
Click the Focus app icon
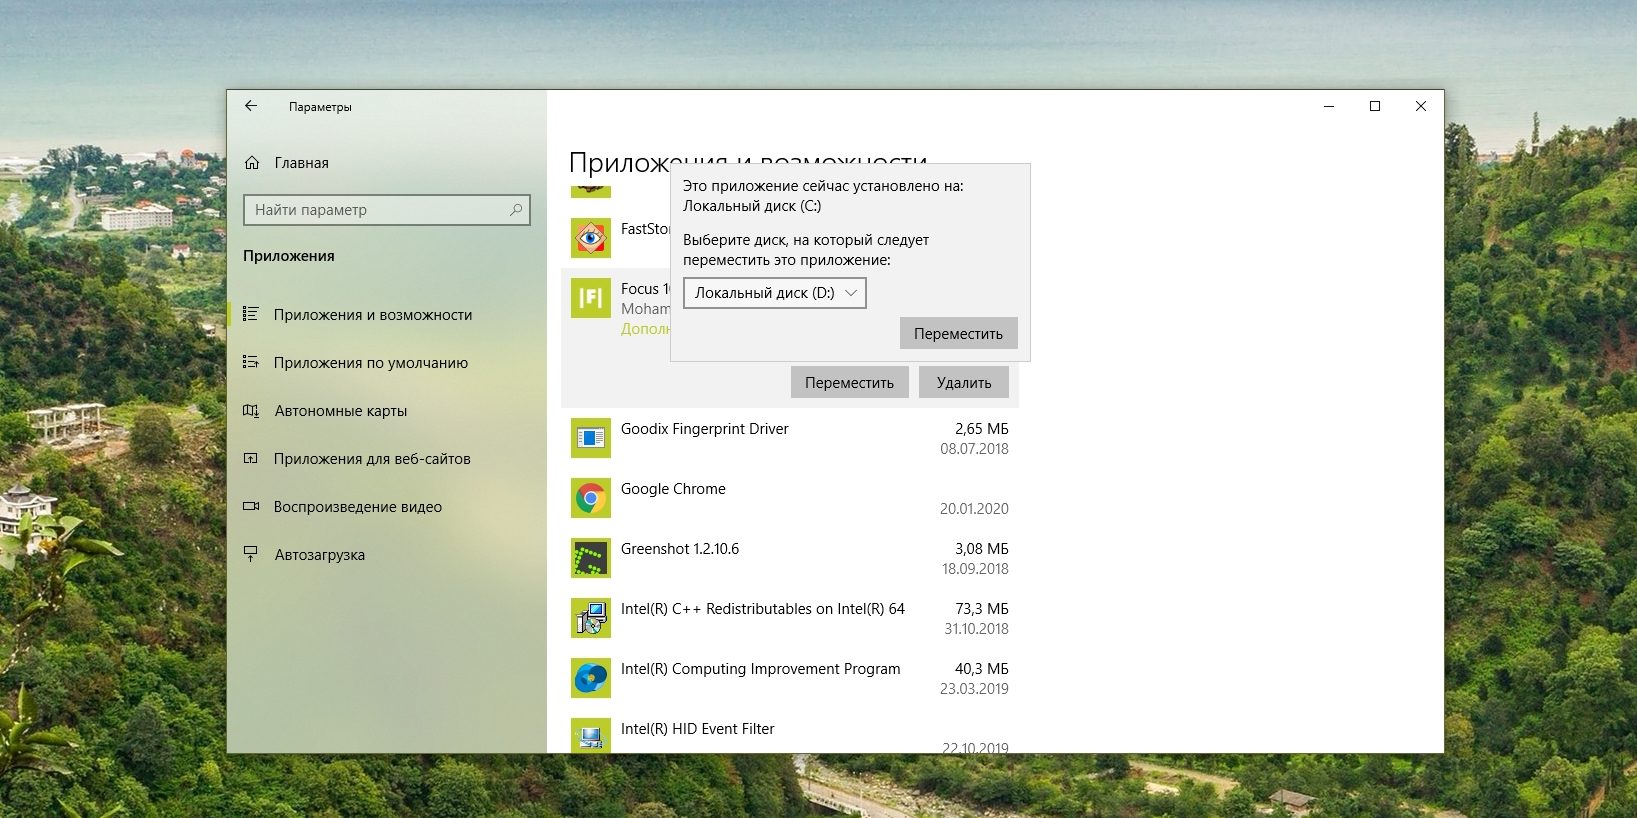tap(591, 298)
